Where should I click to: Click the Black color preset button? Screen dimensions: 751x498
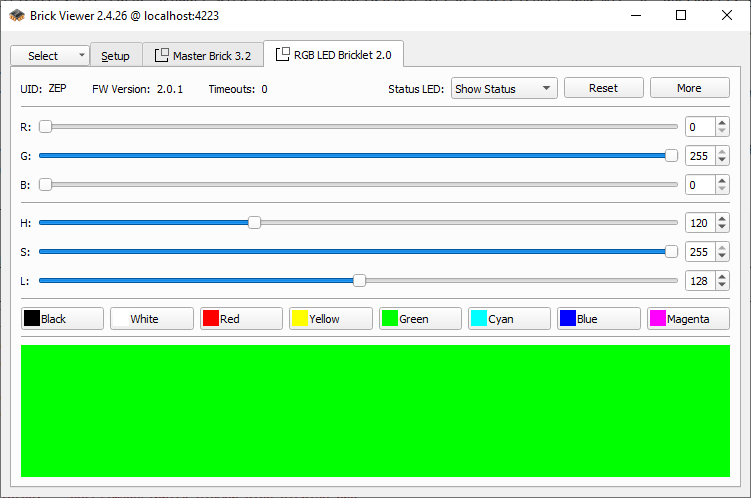tap(62, 319)
